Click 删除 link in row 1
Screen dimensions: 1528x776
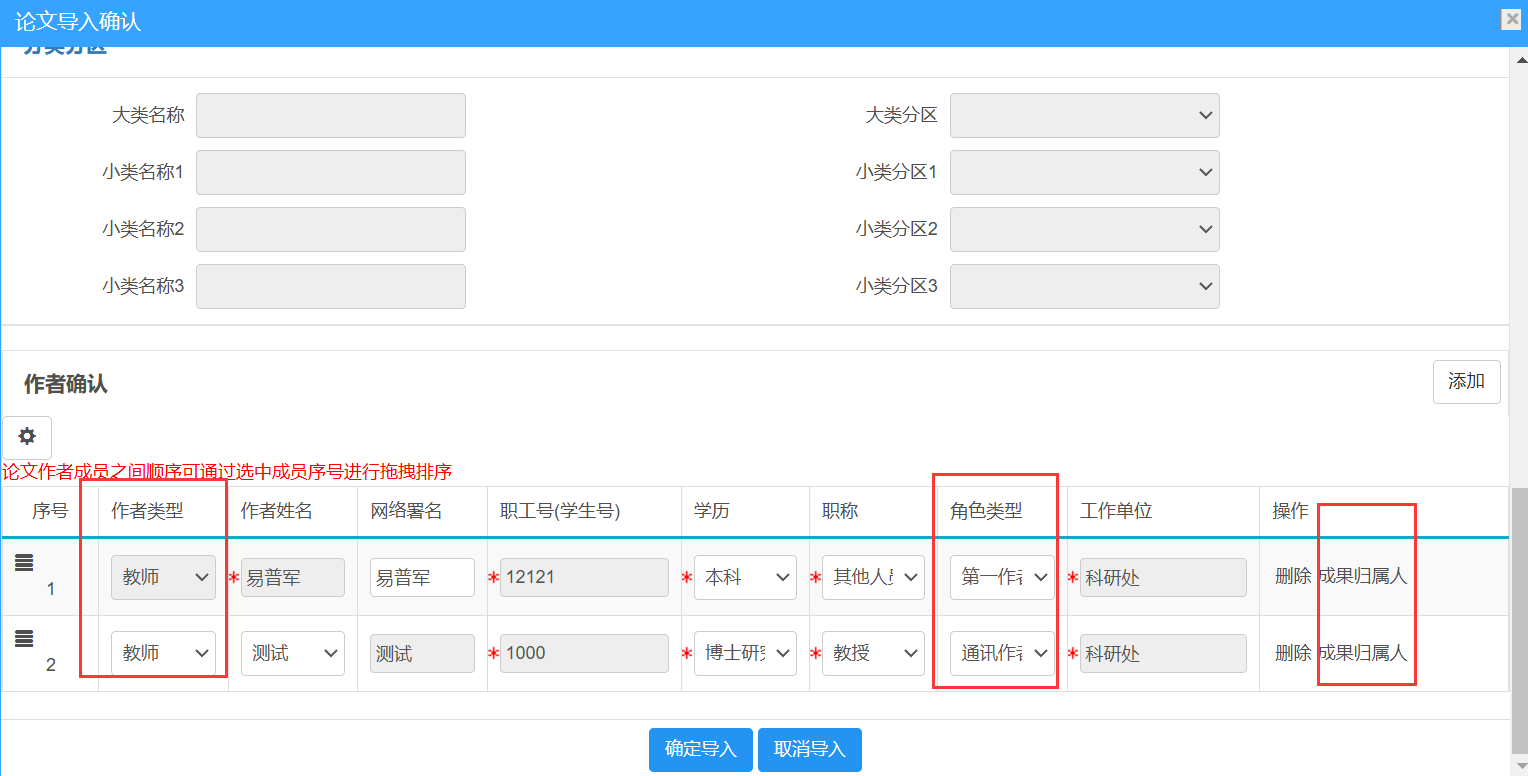pyautogui.click(x=1292, y=576)
